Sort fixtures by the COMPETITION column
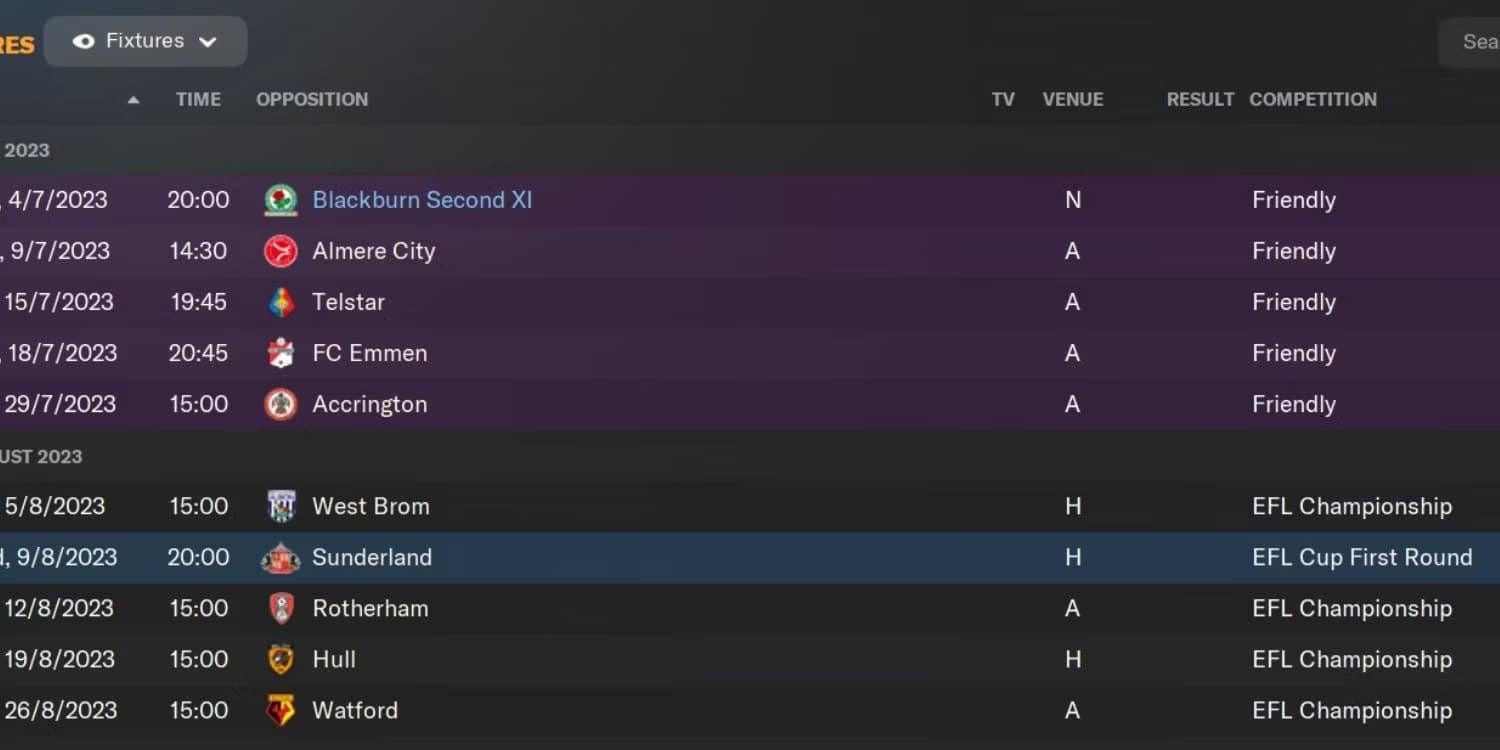The image size is (1500, 750). point(1313,99)
